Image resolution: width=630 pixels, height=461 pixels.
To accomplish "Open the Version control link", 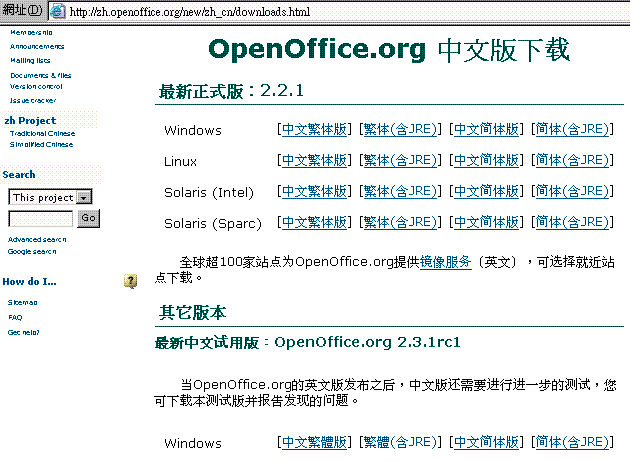I will (36, 86).
